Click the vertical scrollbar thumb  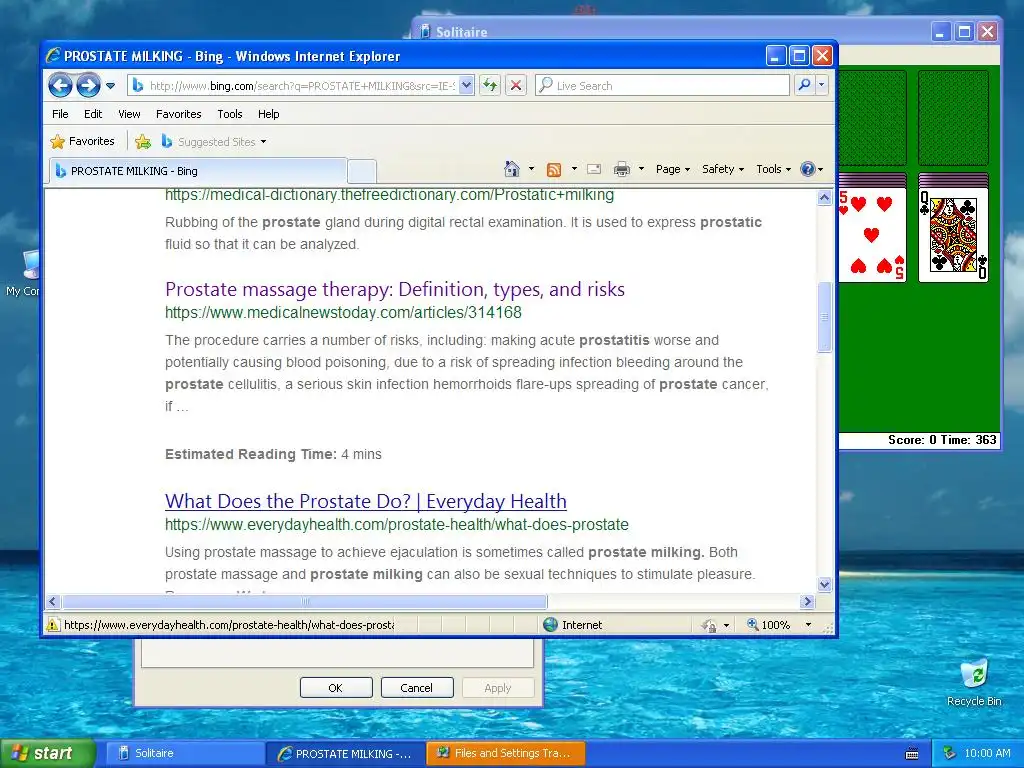[824, 317]
